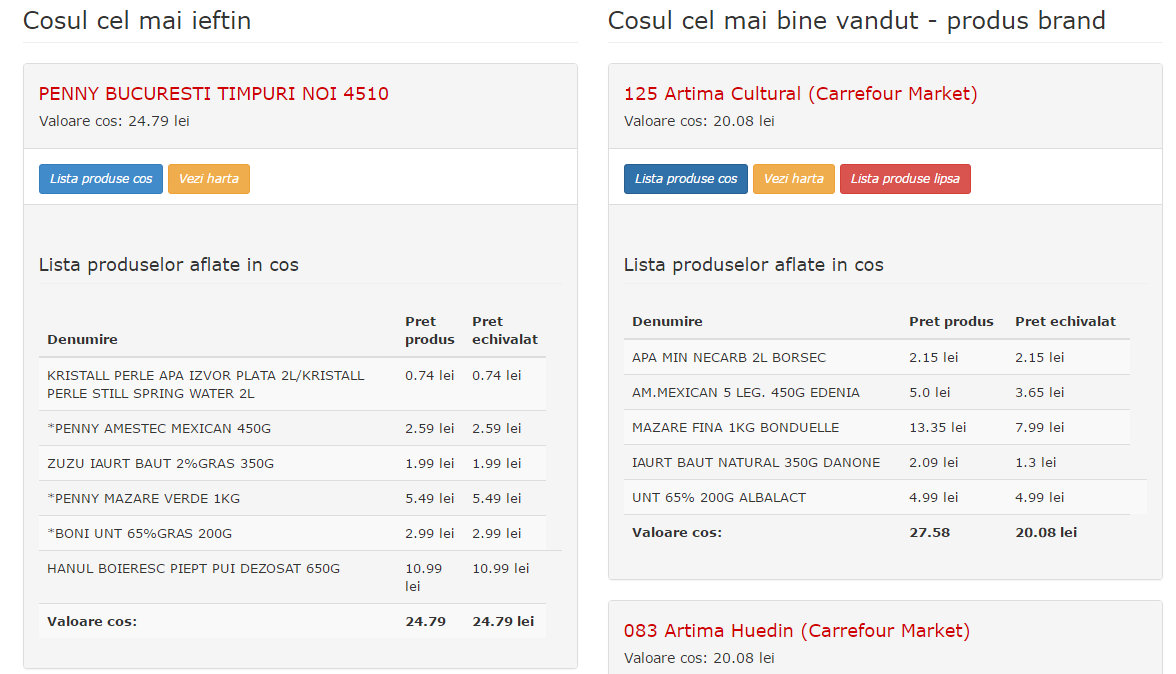Click the 13.35 lei price for MAZARE FINA BONDUELLE
The height and width of the screenshot is (674, 1176).
click(938, 428)
